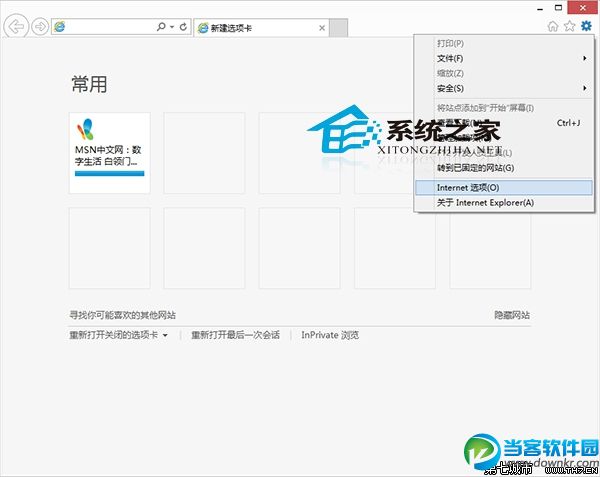Click the 寻找你可能喜欢的其他网站 link
The width and height of the screenshot is (600, 477).
coord(122,315)
